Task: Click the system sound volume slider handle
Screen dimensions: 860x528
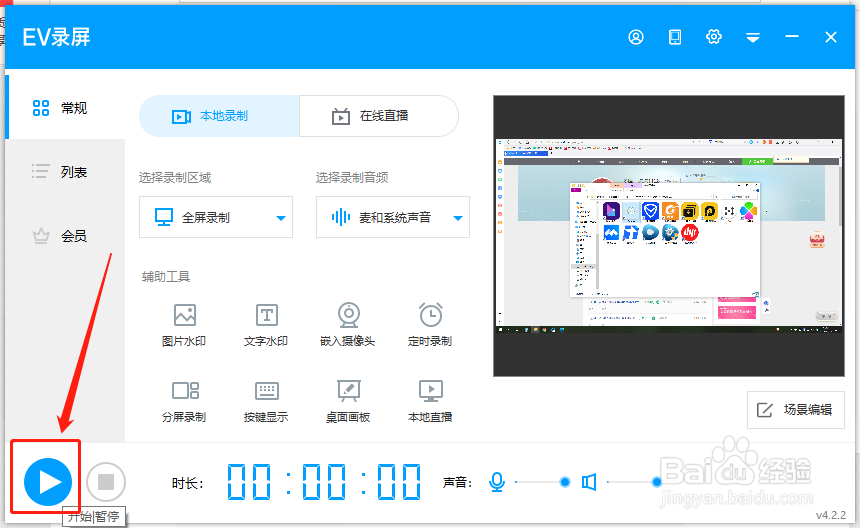Action: [x=656, y=482]
